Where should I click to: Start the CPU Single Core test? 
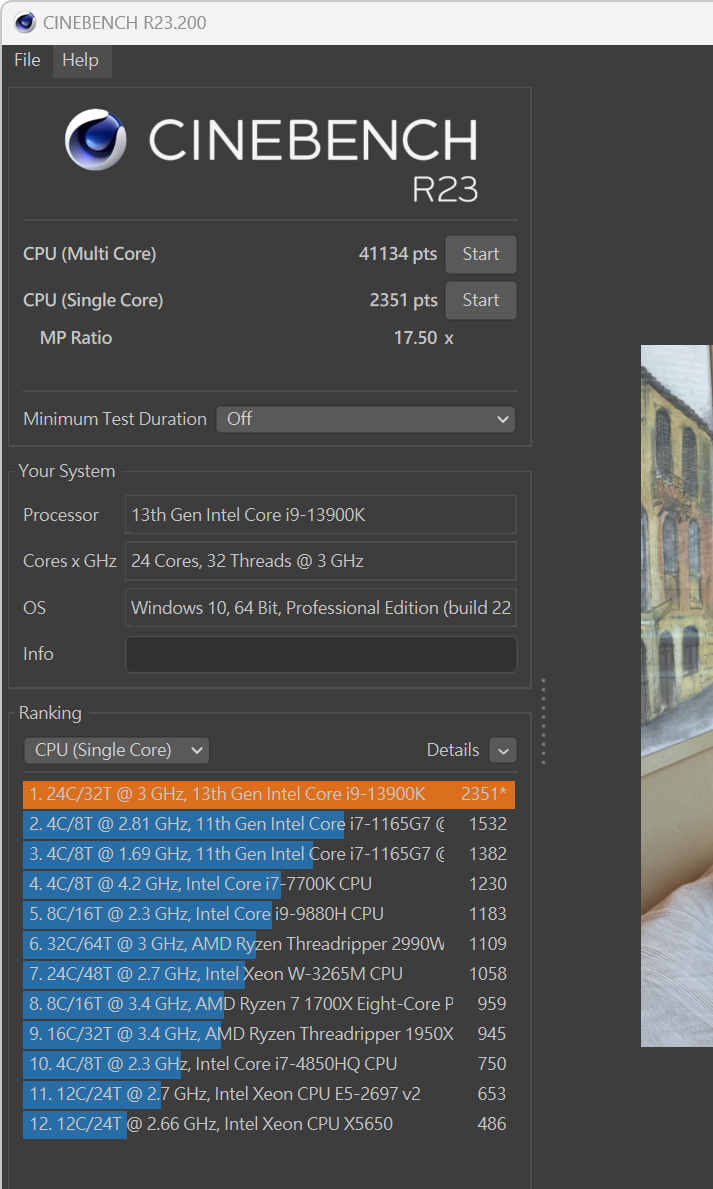(x=481, y=300)
